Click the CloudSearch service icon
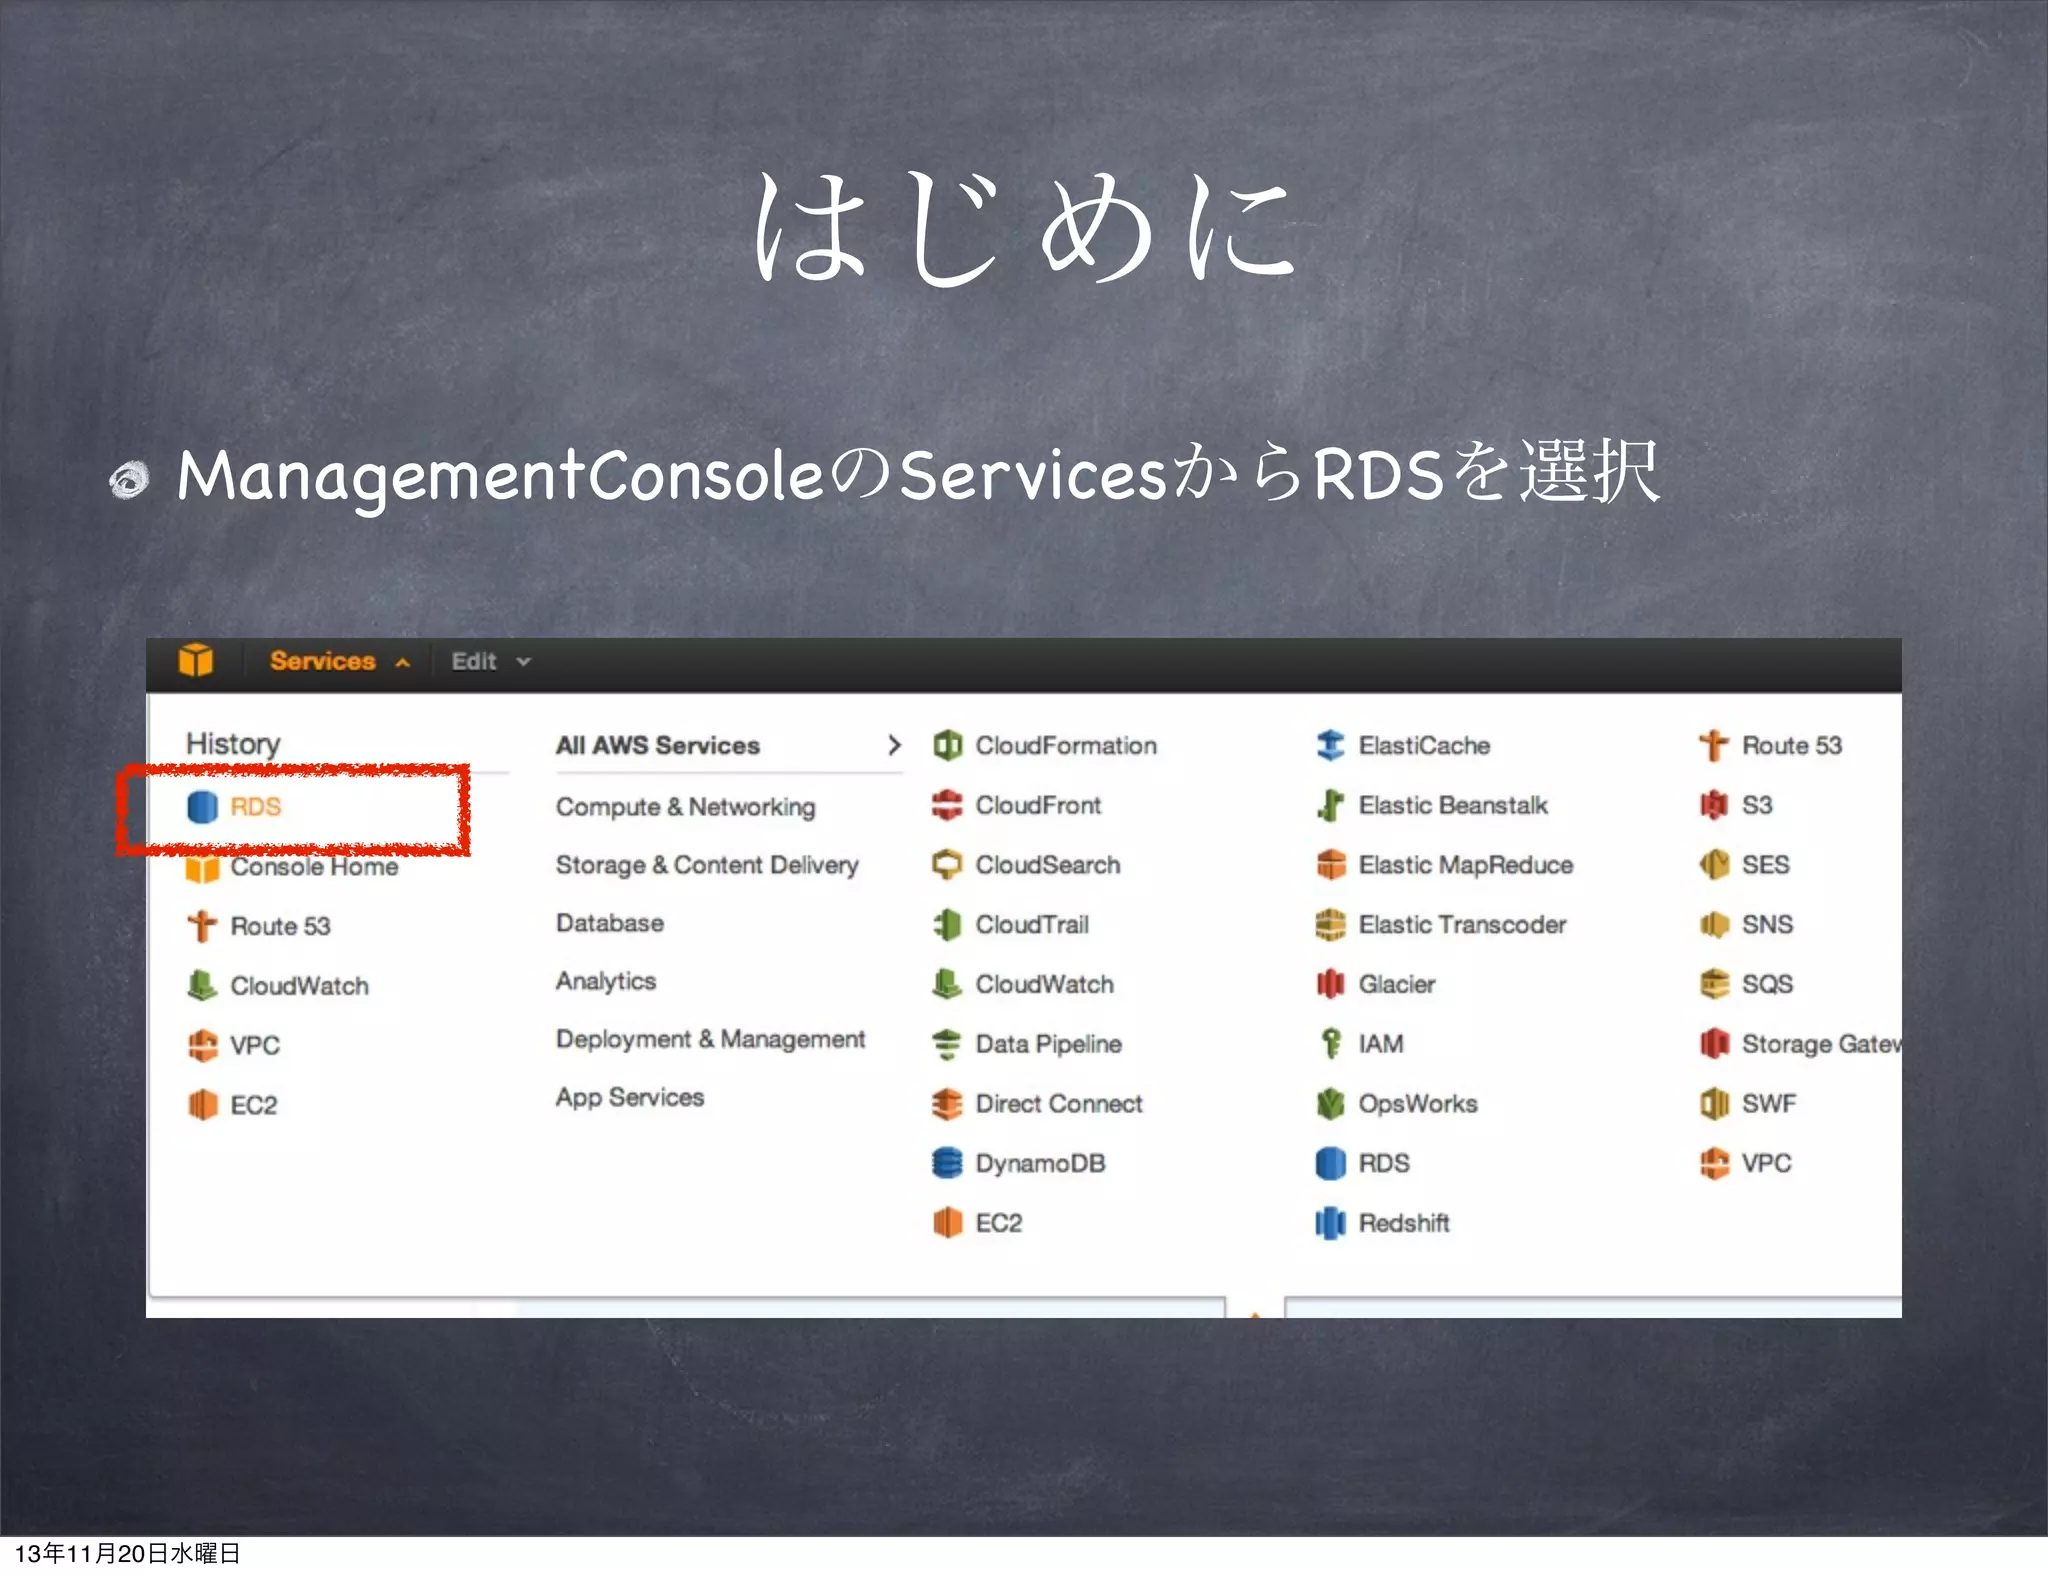The image size is (2048, 1576). click(x=947, y=865)
